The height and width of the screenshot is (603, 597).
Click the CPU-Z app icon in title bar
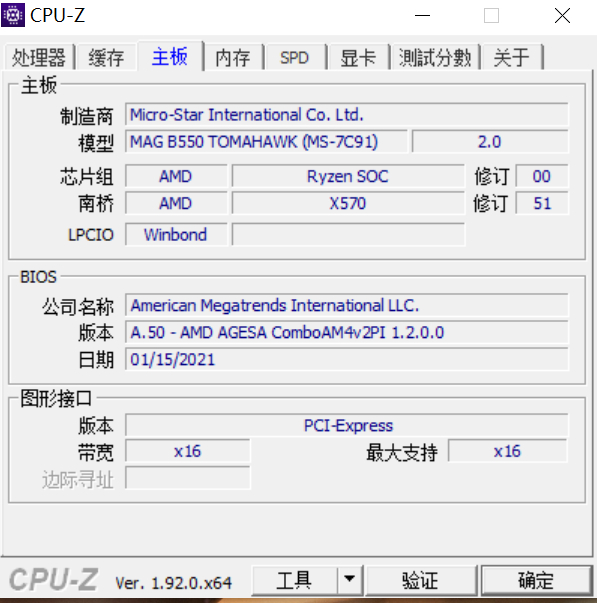pos(13,15)
